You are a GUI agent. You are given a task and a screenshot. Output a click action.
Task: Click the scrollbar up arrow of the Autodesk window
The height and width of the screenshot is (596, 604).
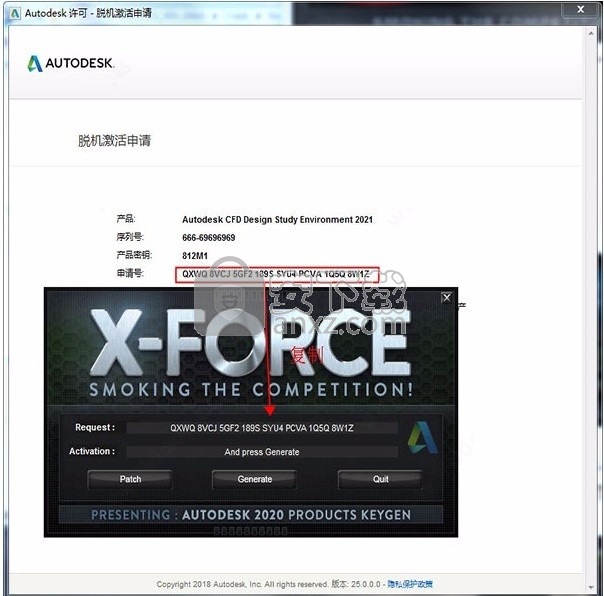pyautogui.click(x=591, y=34)
